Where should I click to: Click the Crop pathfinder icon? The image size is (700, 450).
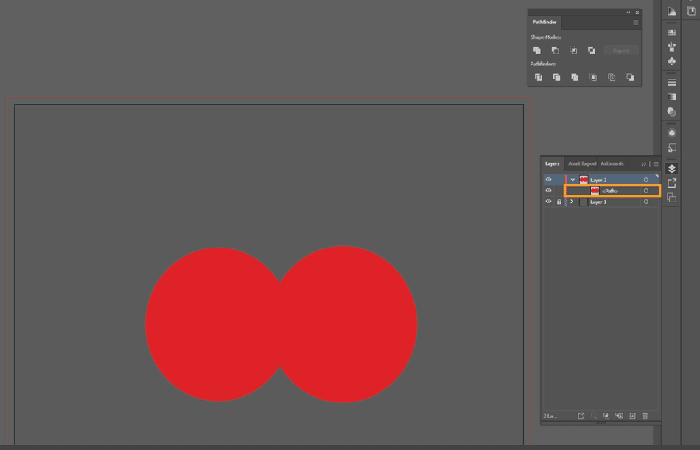pos(593,77)
